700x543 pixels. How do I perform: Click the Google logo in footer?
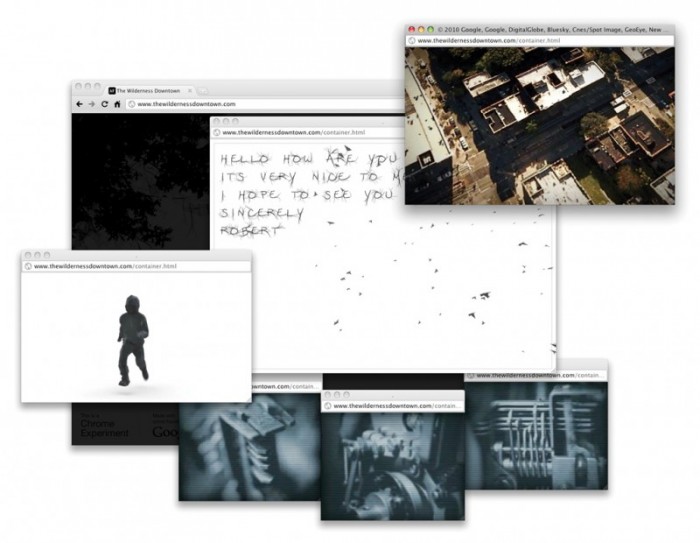[165, 432]
